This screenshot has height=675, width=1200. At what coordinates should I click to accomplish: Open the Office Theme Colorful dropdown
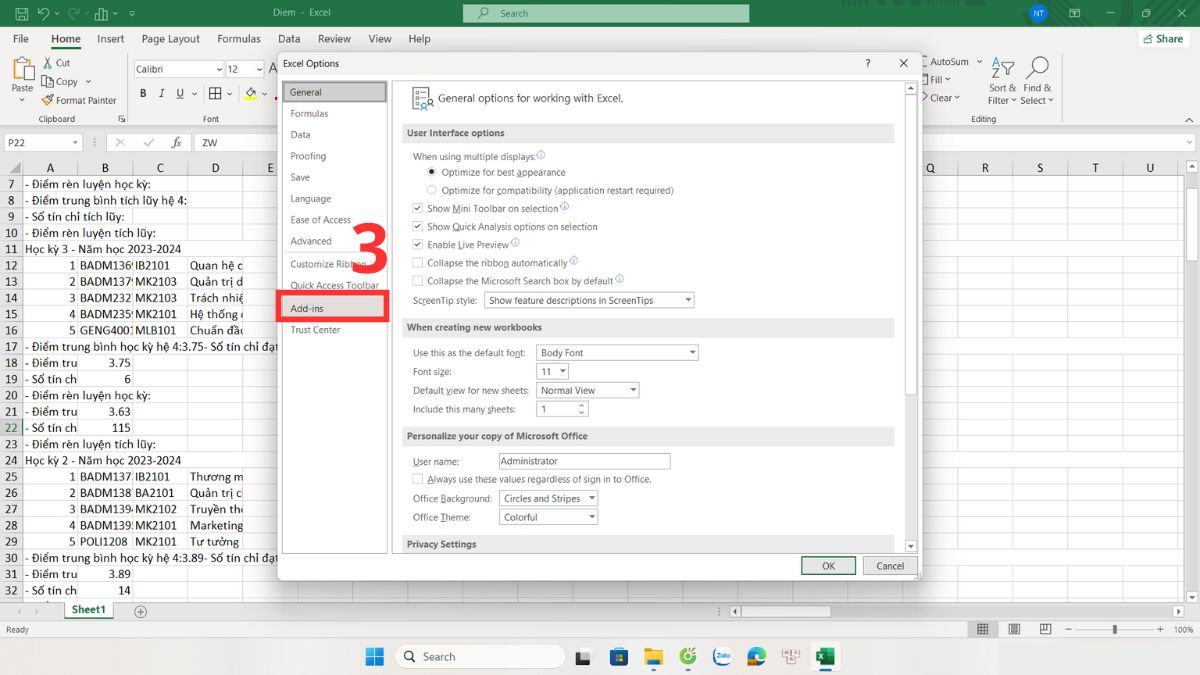(x=548, y=517)
